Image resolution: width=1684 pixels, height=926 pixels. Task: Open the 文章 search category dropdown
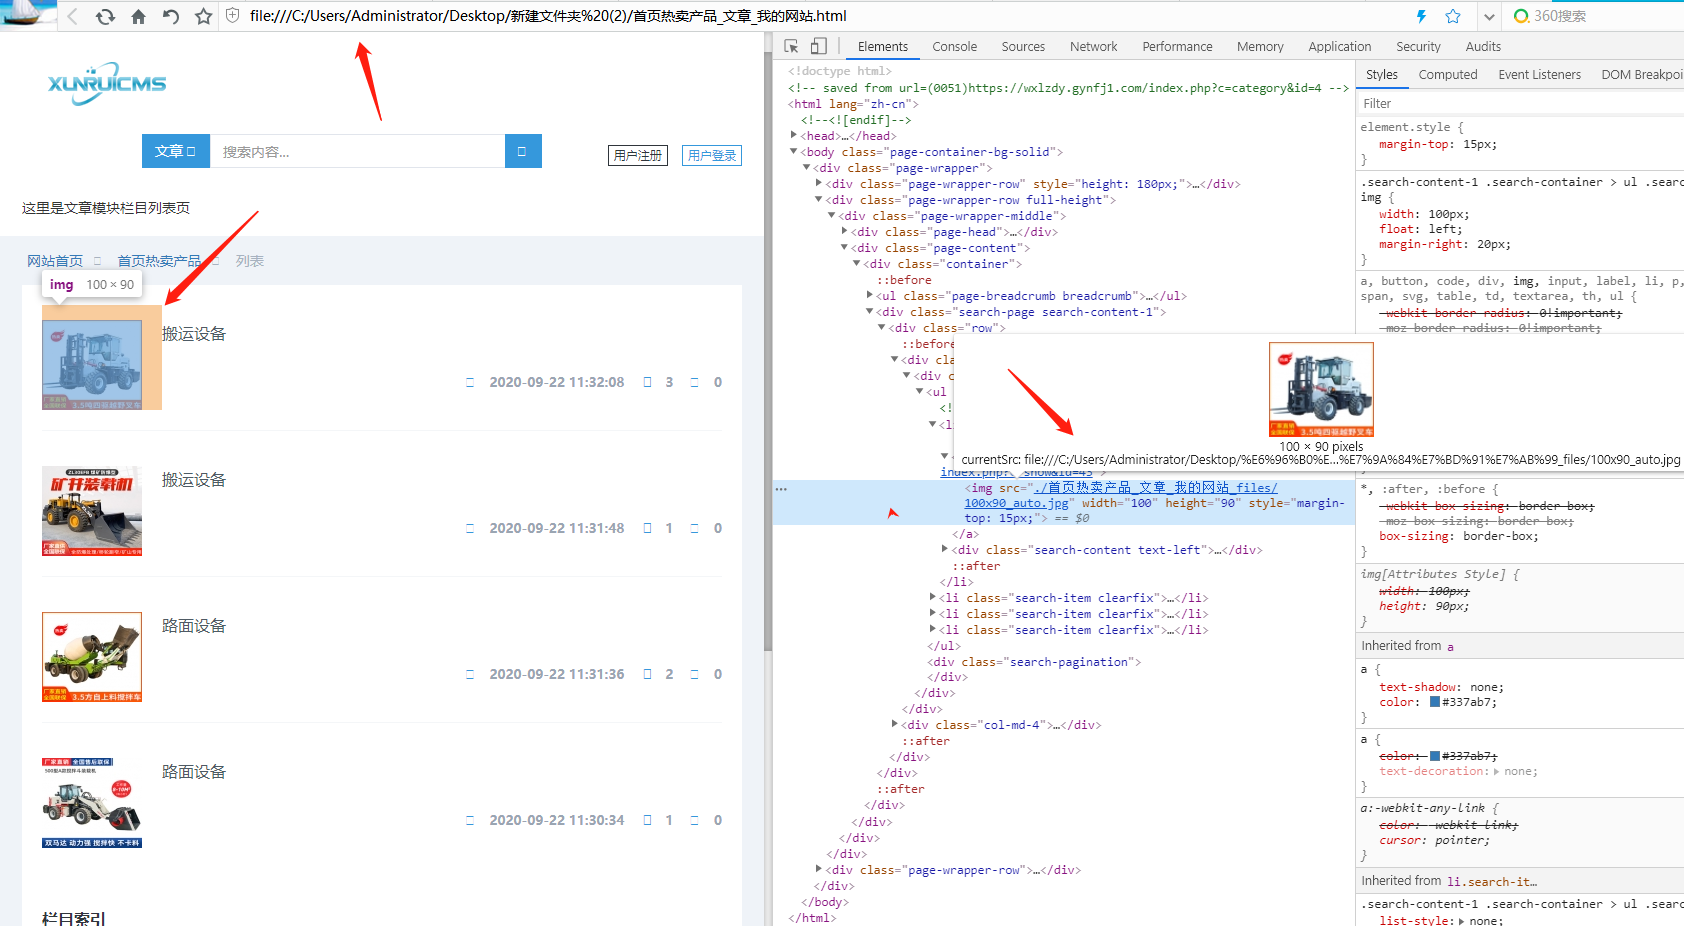[176, 151]
